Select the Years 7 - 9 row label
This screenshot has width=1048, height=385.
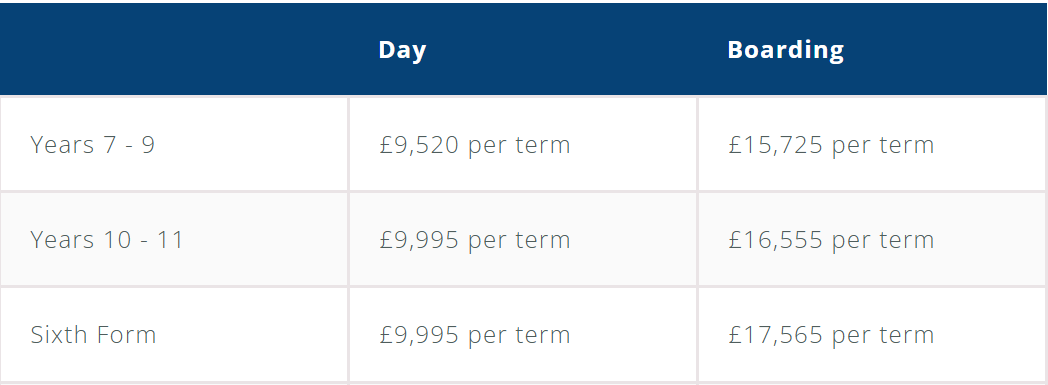(x=93, y=145)
